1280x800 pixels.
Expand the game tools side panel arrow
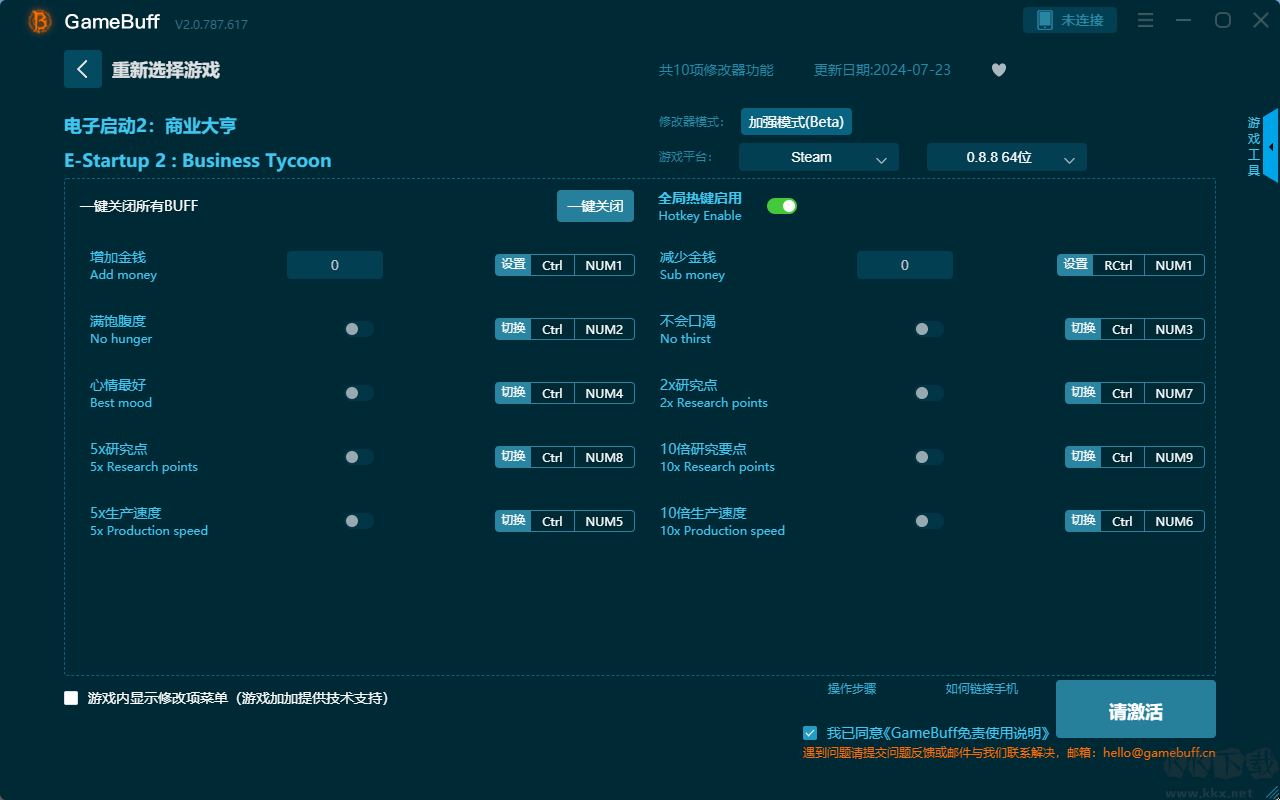click(x=1270, y=147)
